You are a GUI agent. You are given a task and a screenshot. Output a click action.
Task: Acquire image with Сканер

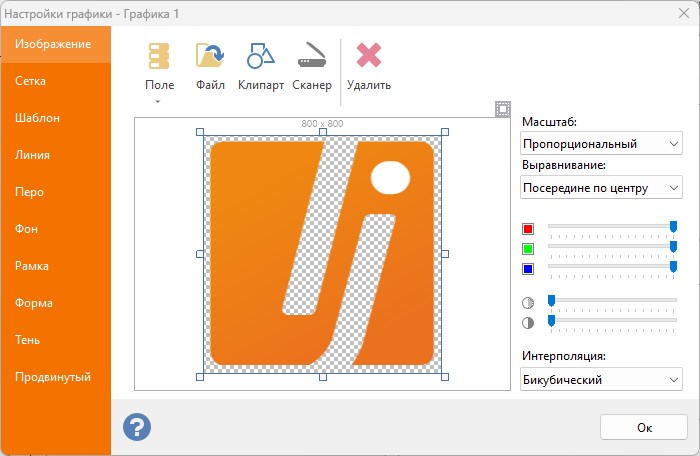pyautogui.click(x=312, y=67)
